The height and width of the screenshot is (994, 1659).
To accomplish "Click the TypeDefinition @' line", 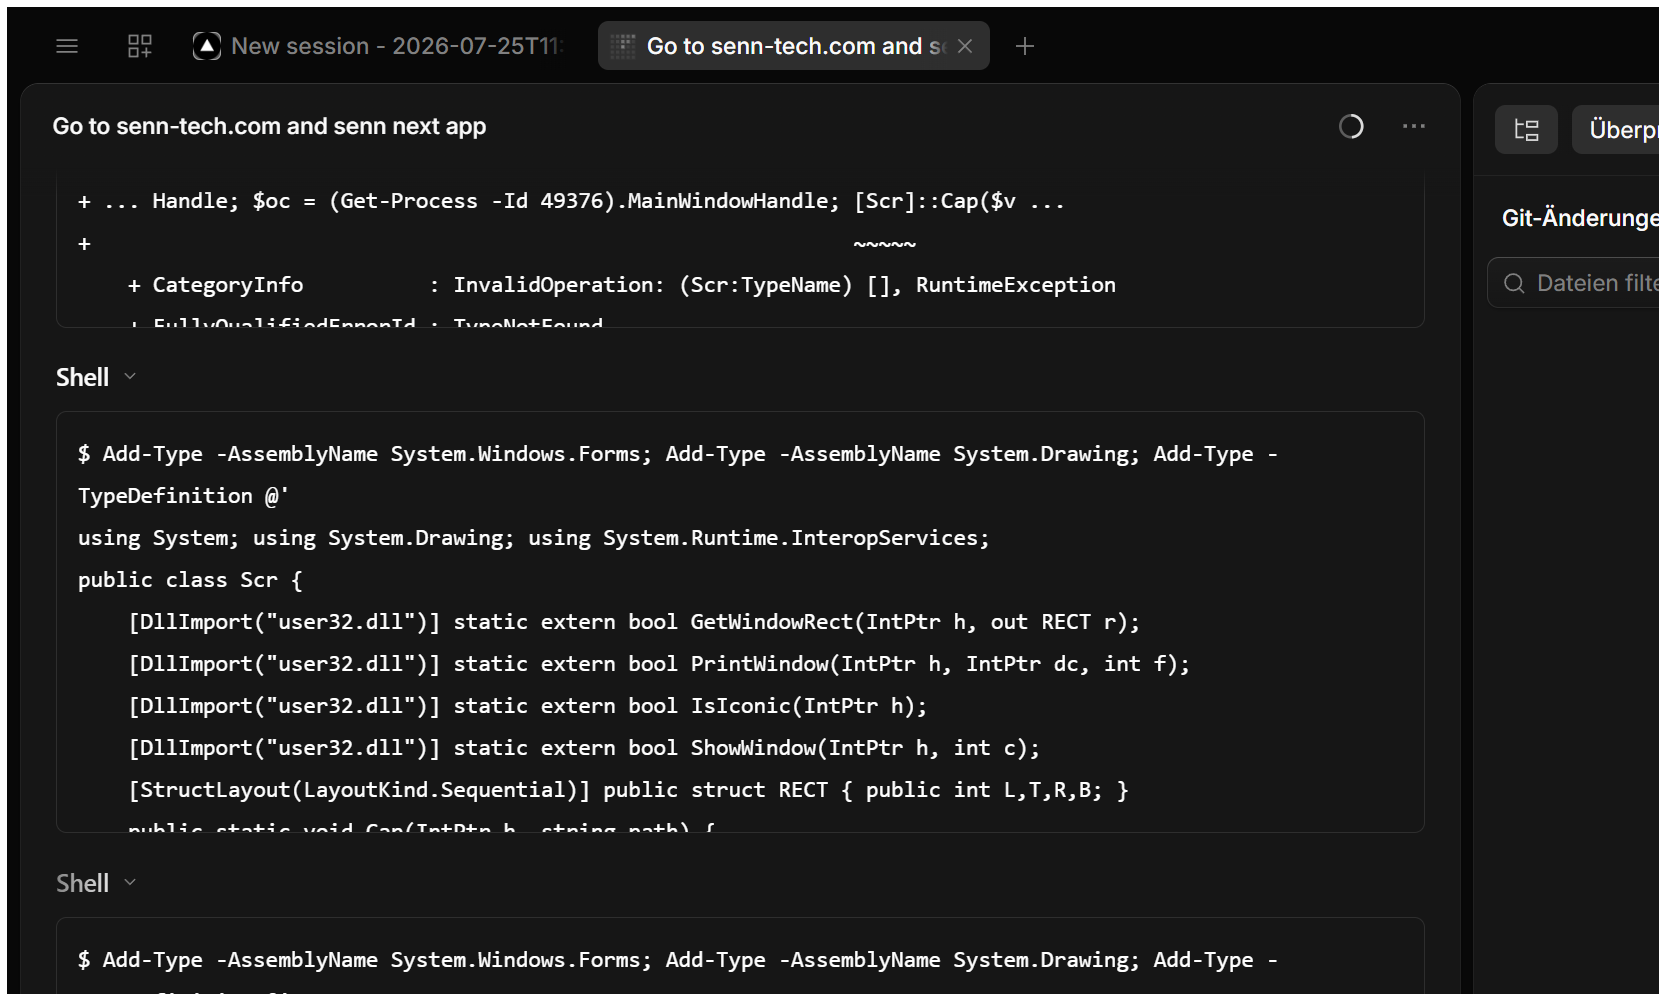I will 183,496.
